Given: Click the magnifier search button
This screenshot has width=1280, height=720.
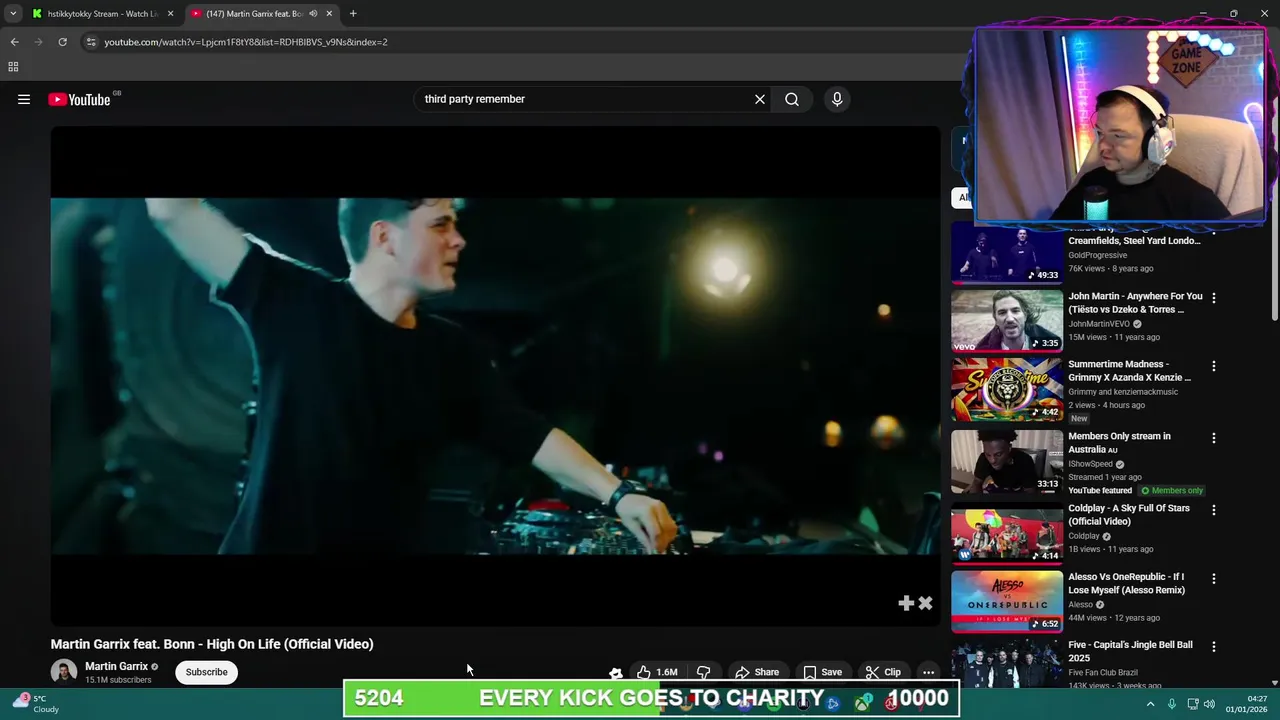Looking at the screenshot, I should pos(792,99).
